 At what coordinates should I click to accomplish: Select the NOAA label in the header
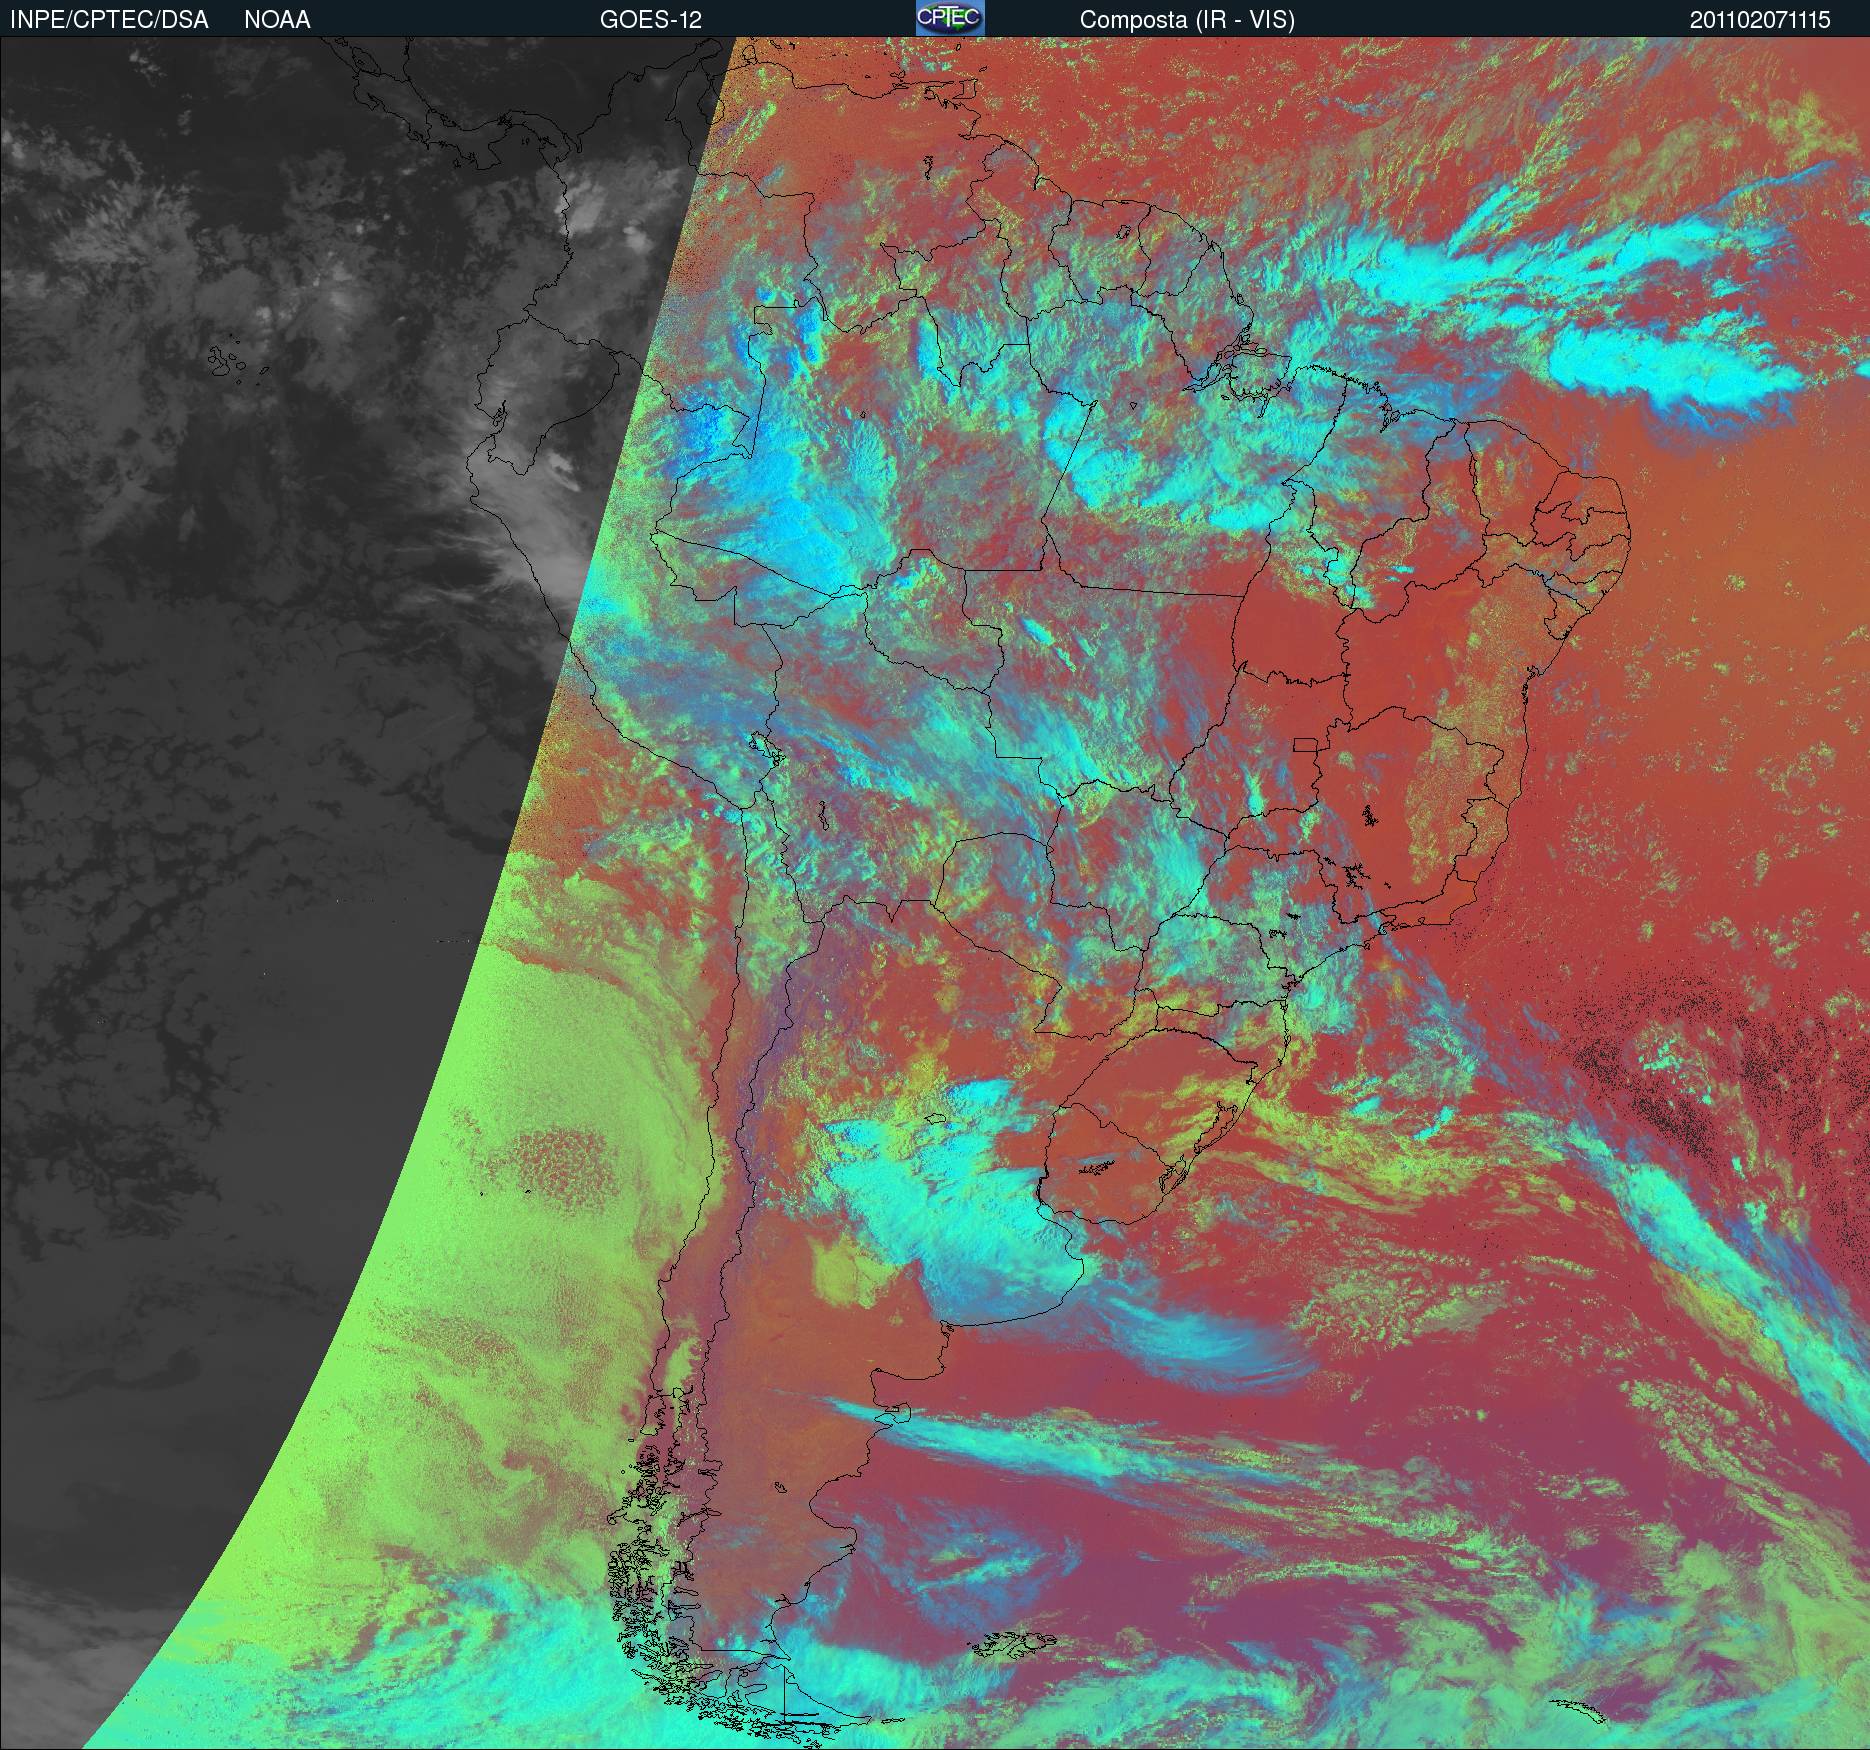tap(277, 20)
